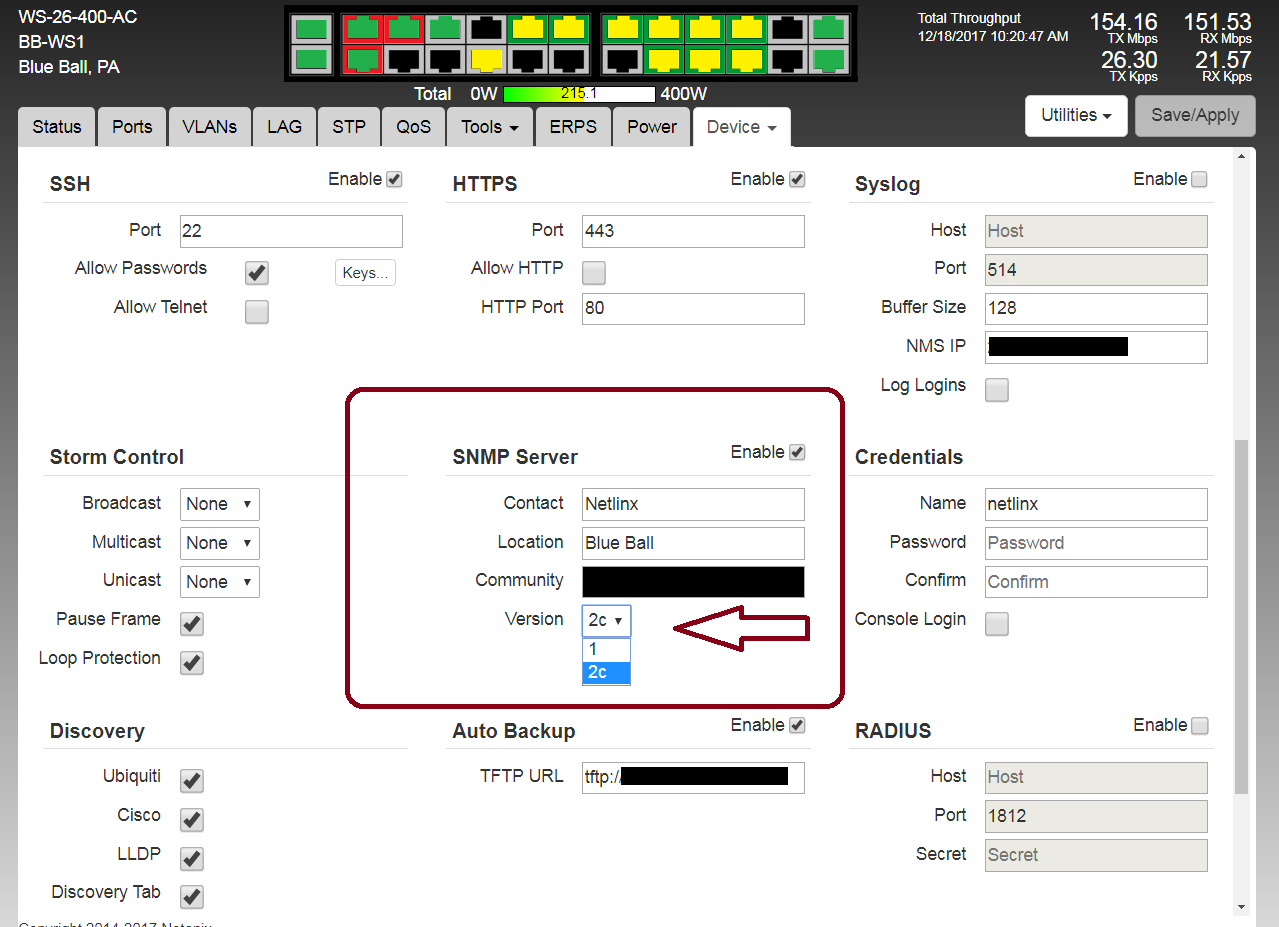Switch to the VLANs tab
Image resolution: width=1279 pixels, height=927 pixels.
click(209, 127)
